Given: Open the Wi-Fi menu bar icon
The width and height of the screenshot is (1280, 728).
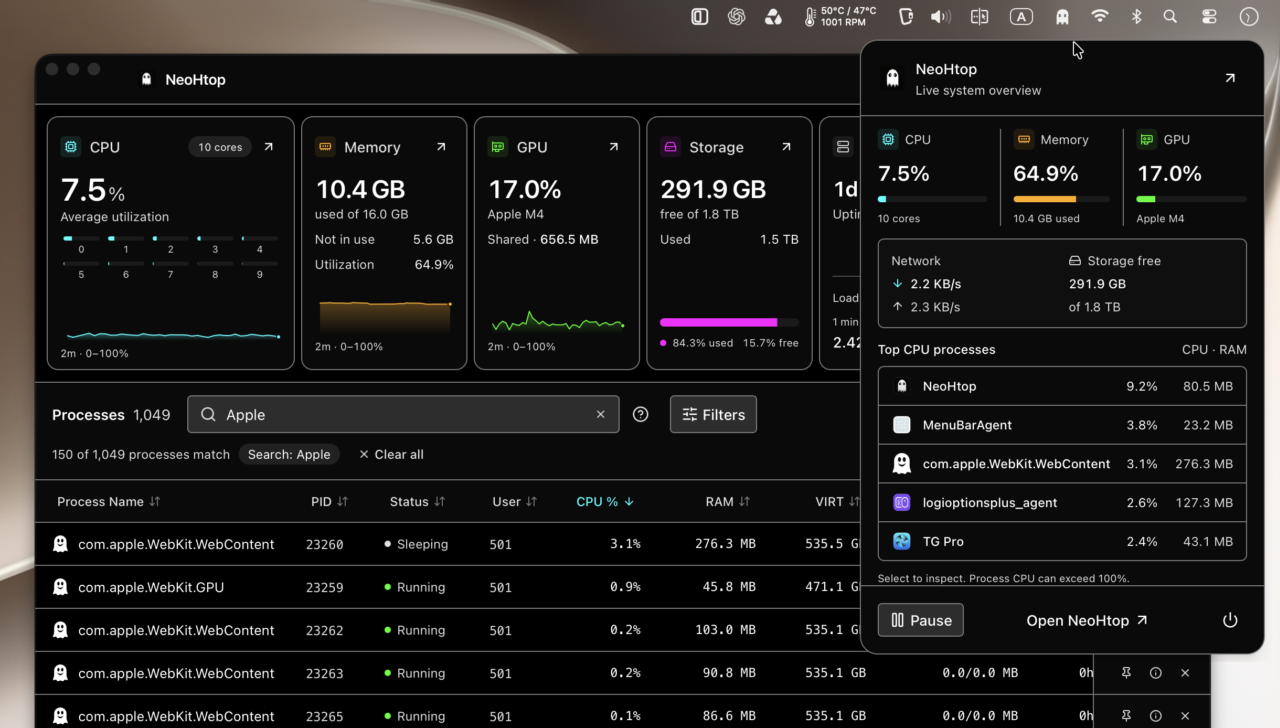Looking at the screenshot, I should point(1100,16).
